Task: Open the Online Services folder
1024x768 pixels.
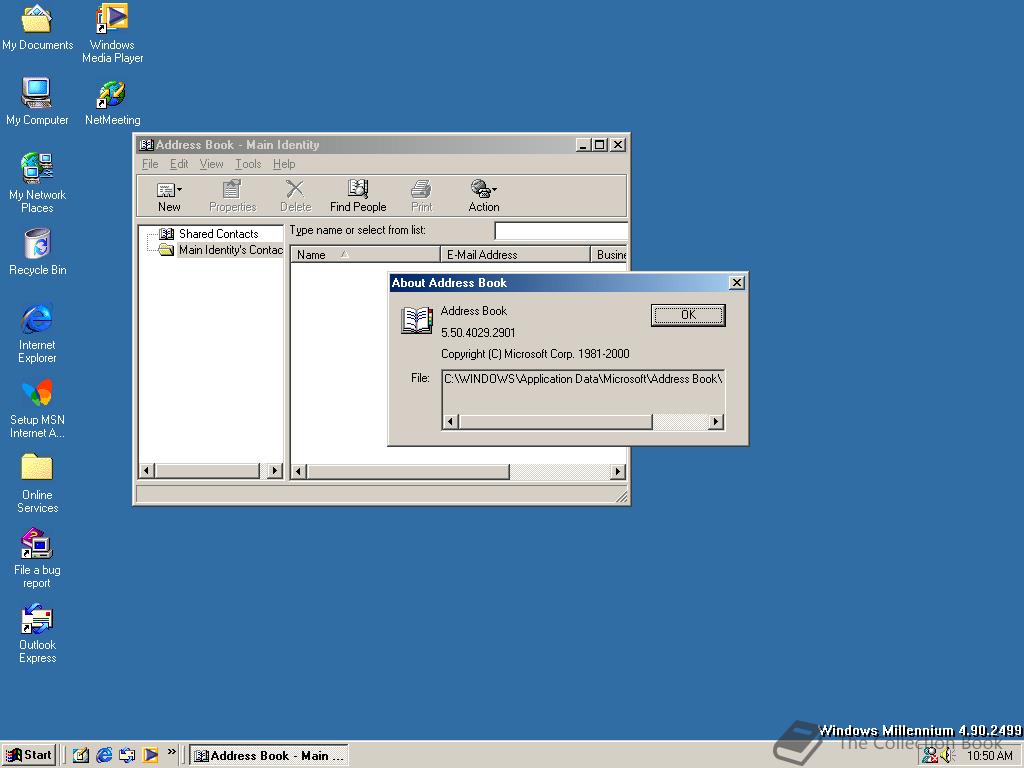Action: point(37,483)
